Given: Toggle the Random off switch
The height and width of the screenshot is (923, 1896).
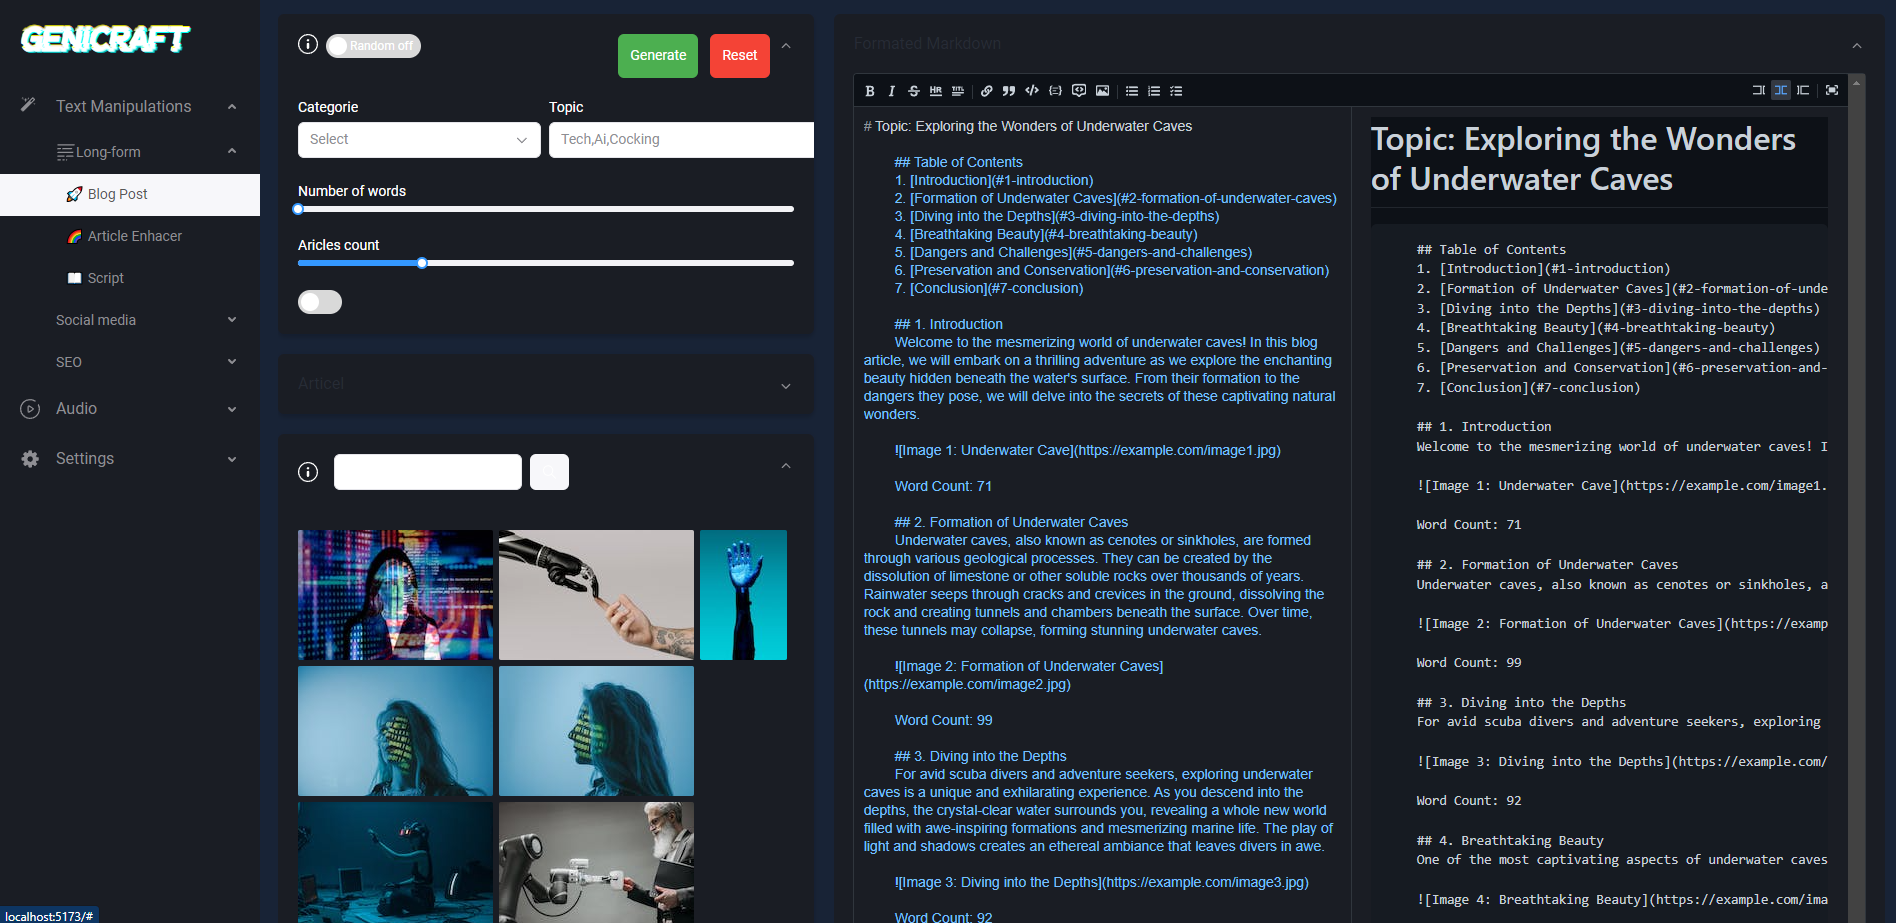Looking at the screenshot, I should (x=373, y=46).
